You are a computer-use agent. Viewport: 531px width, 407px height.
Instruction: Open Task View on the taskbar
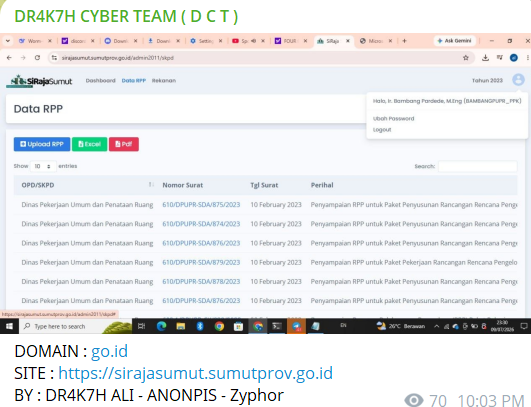142,326
